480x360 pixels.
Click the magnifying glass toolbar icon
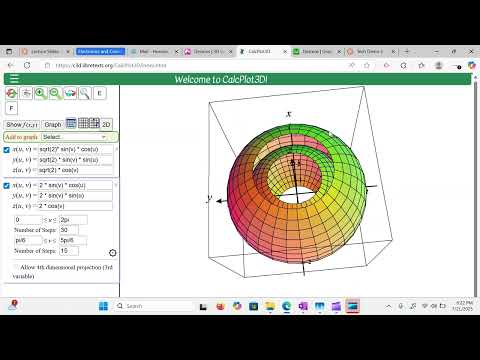[x=85, y=93]
